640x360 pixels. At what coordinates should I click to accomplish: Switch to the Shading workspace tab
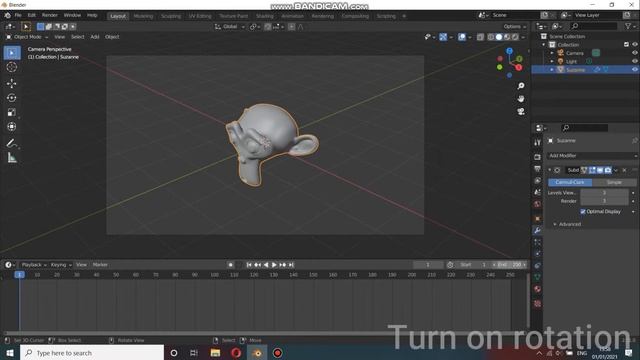point(264,16)
